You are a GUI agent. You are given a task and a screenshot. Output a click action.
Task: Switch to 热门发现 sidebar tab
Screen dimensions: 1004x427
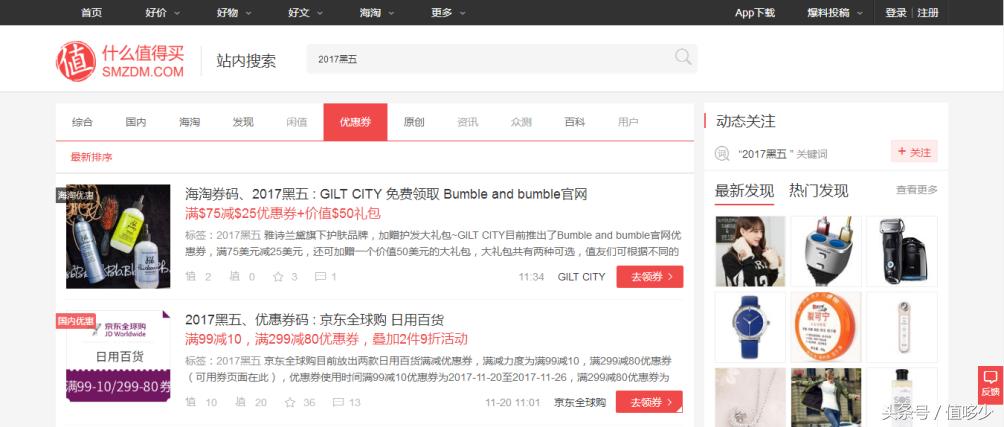[819, 190]
